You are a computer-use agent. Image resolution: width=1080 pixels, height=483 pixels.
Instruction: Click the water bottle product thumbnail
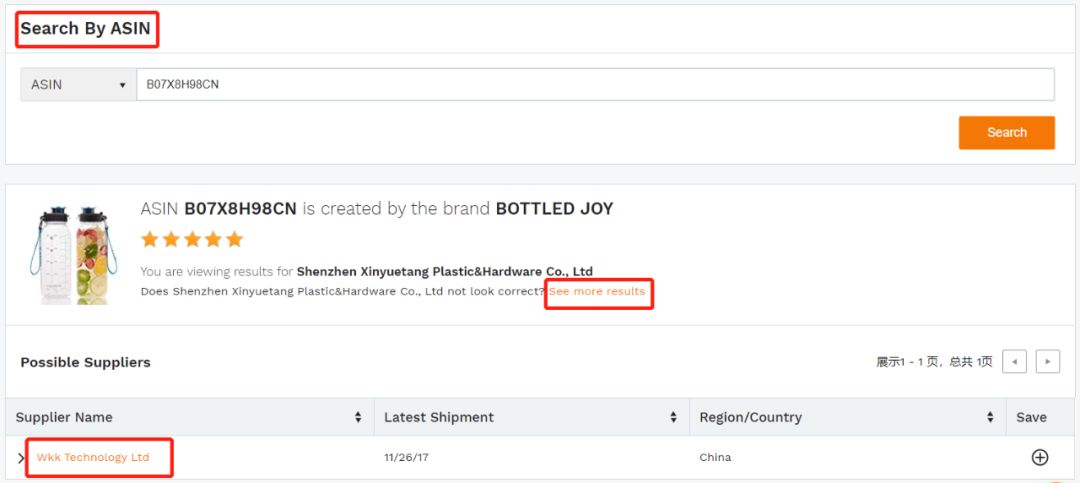[68, 254]
